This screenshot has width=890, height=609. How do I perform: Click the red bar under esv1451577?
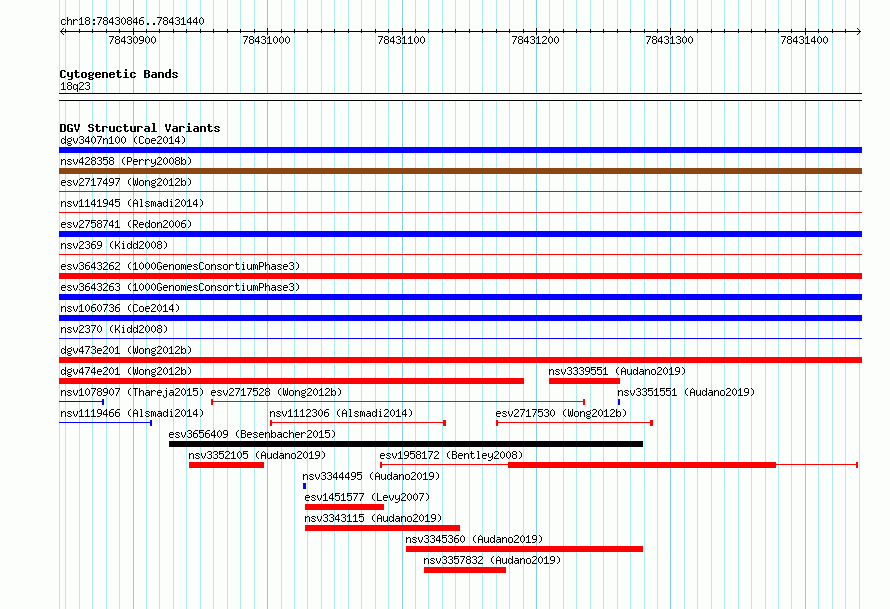point(345,507)
